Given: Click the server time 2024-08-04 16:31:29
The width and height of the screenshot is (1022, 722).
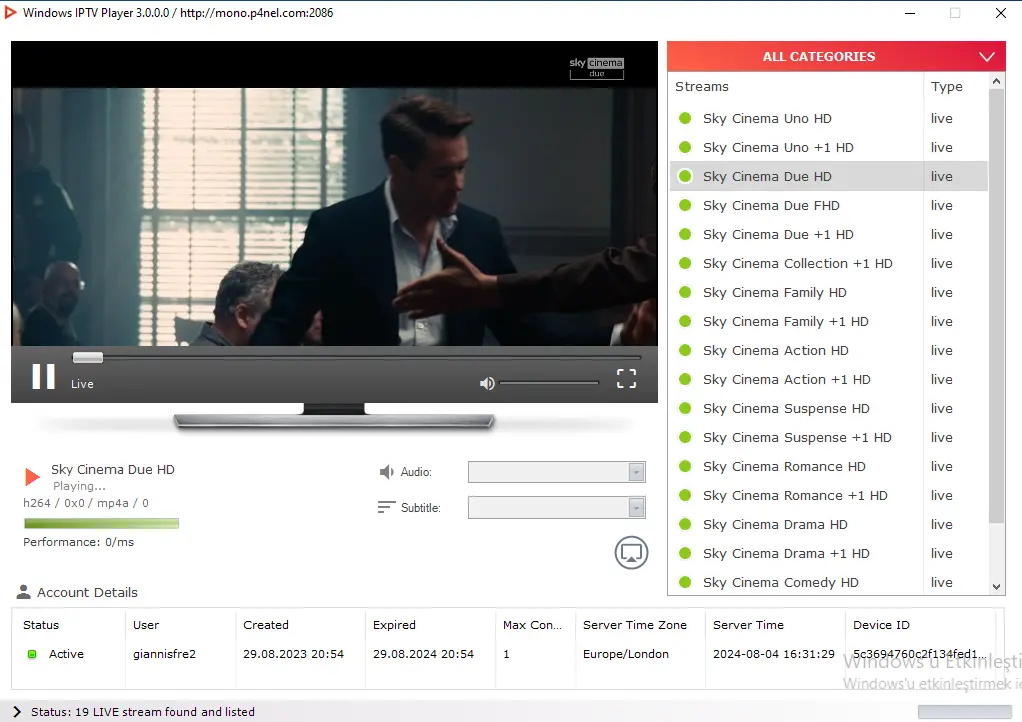Looking at the screenshot, I should (x=774, y=654).
